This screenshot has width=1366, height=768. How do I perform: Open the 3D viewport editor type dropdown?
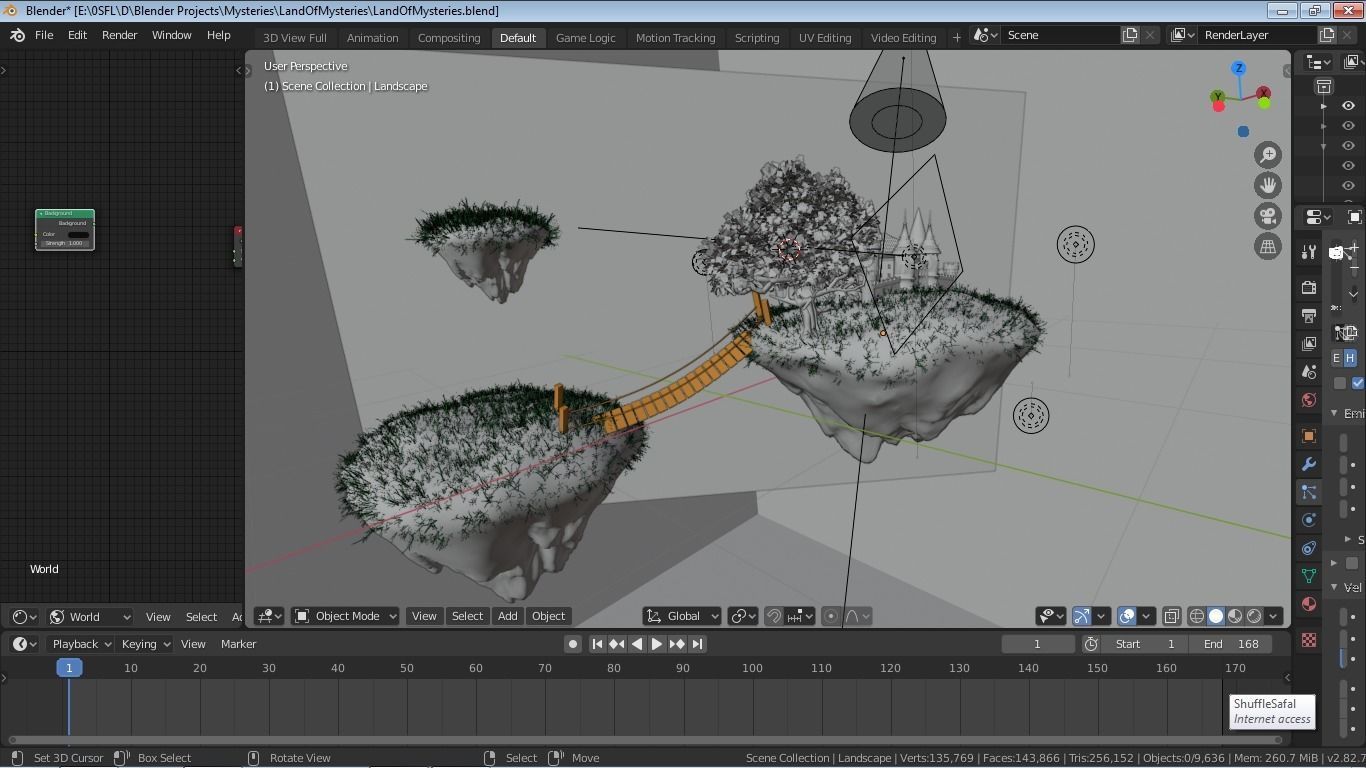pyautogui.click(x=270, y=616)
